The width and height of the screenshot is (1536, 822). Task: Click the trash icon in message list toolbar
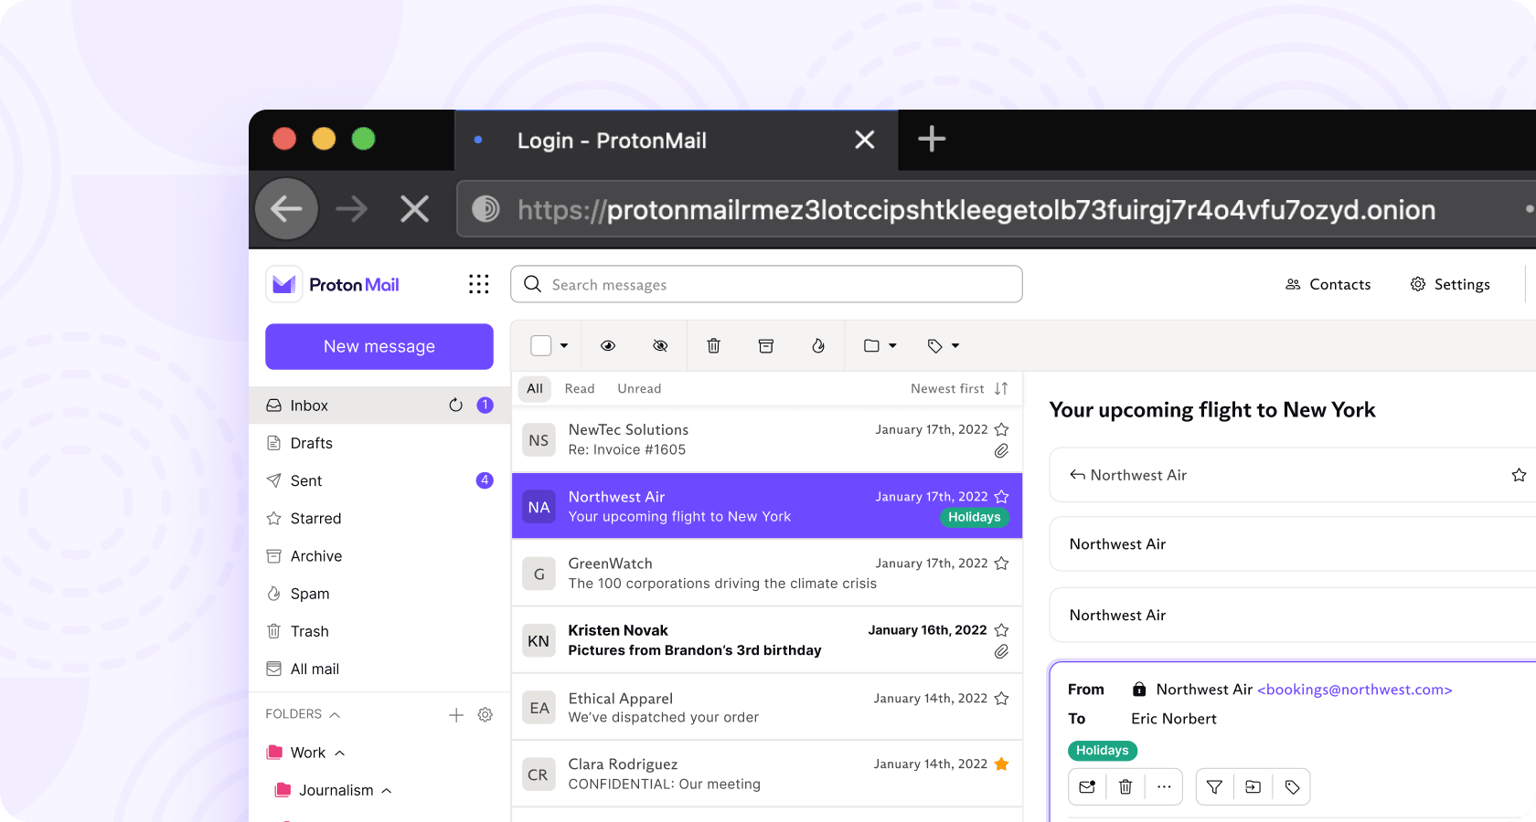click(713, 346)
